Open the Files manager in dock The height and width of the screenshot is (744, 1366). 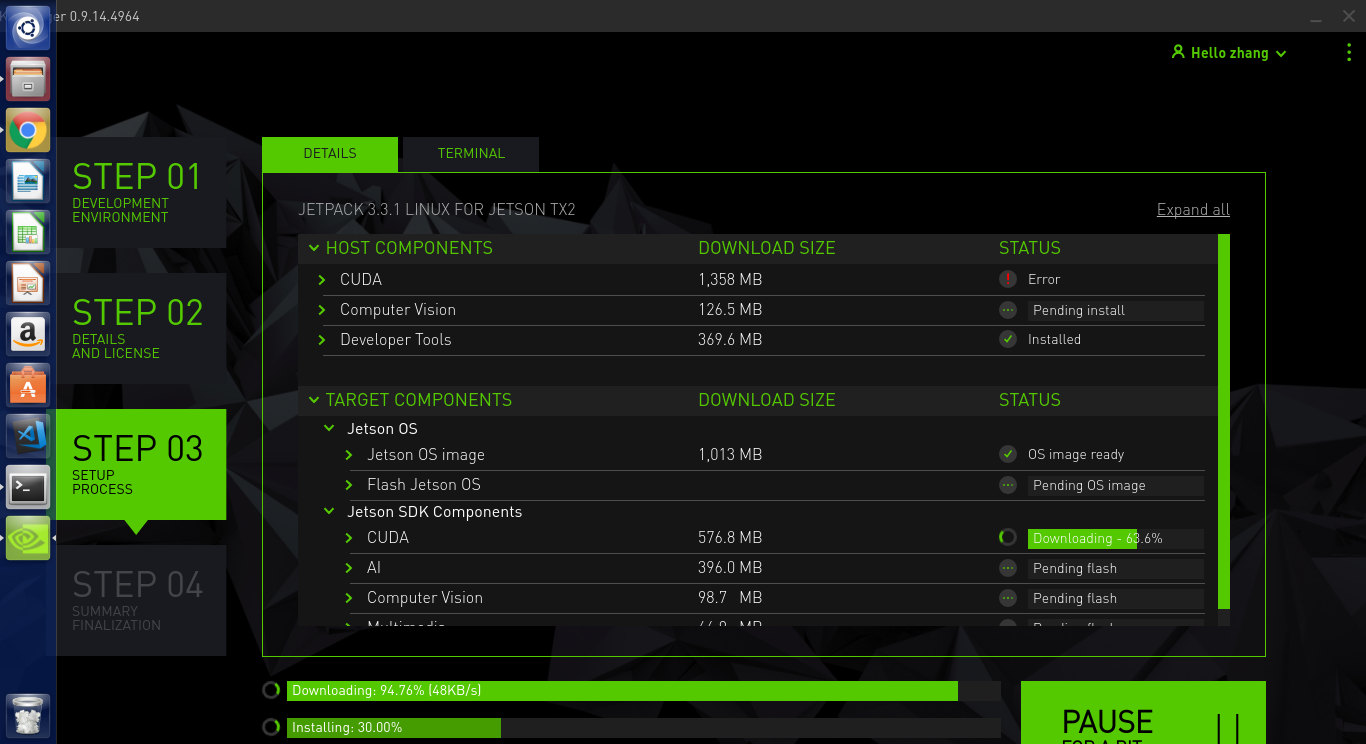(x=28, y=79)
